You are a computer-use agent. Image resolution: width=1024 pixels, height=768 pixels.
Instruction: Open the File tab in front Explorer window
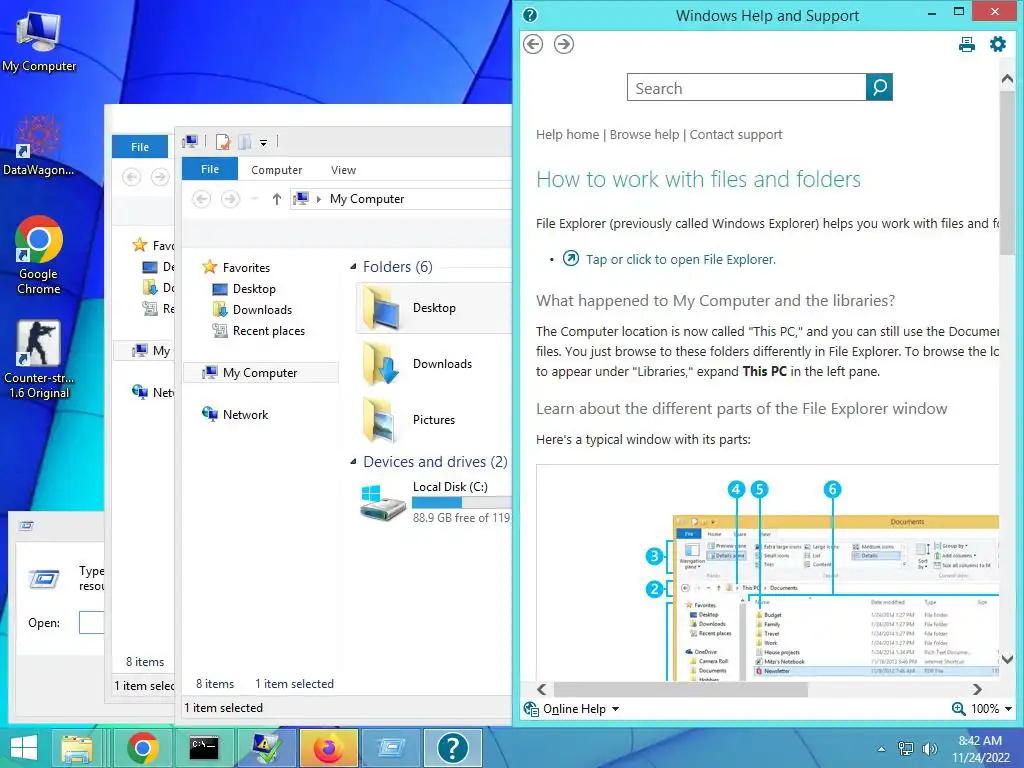click(x=210, y=169)
